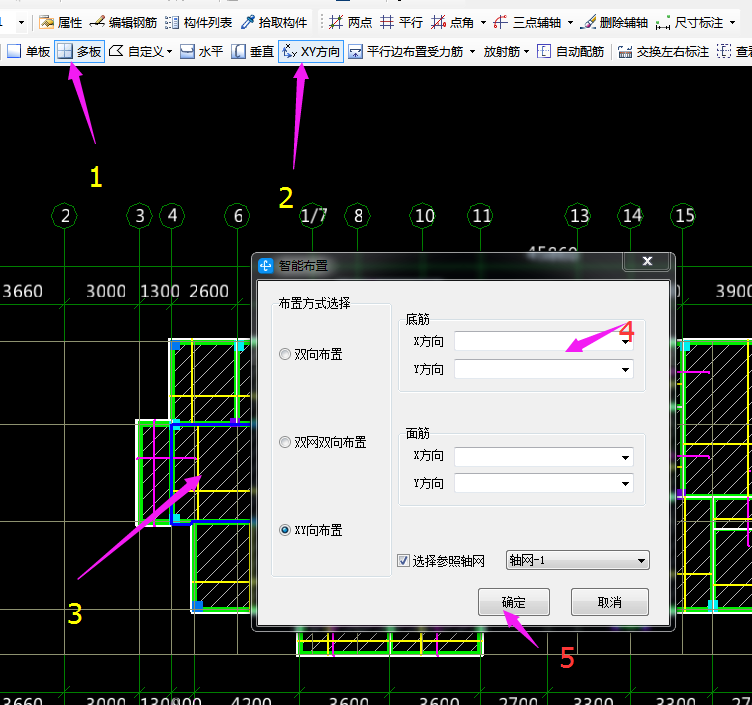Open 面筋 Y方向 dropdown
This screenshot has height=705, width=752.
543,483
